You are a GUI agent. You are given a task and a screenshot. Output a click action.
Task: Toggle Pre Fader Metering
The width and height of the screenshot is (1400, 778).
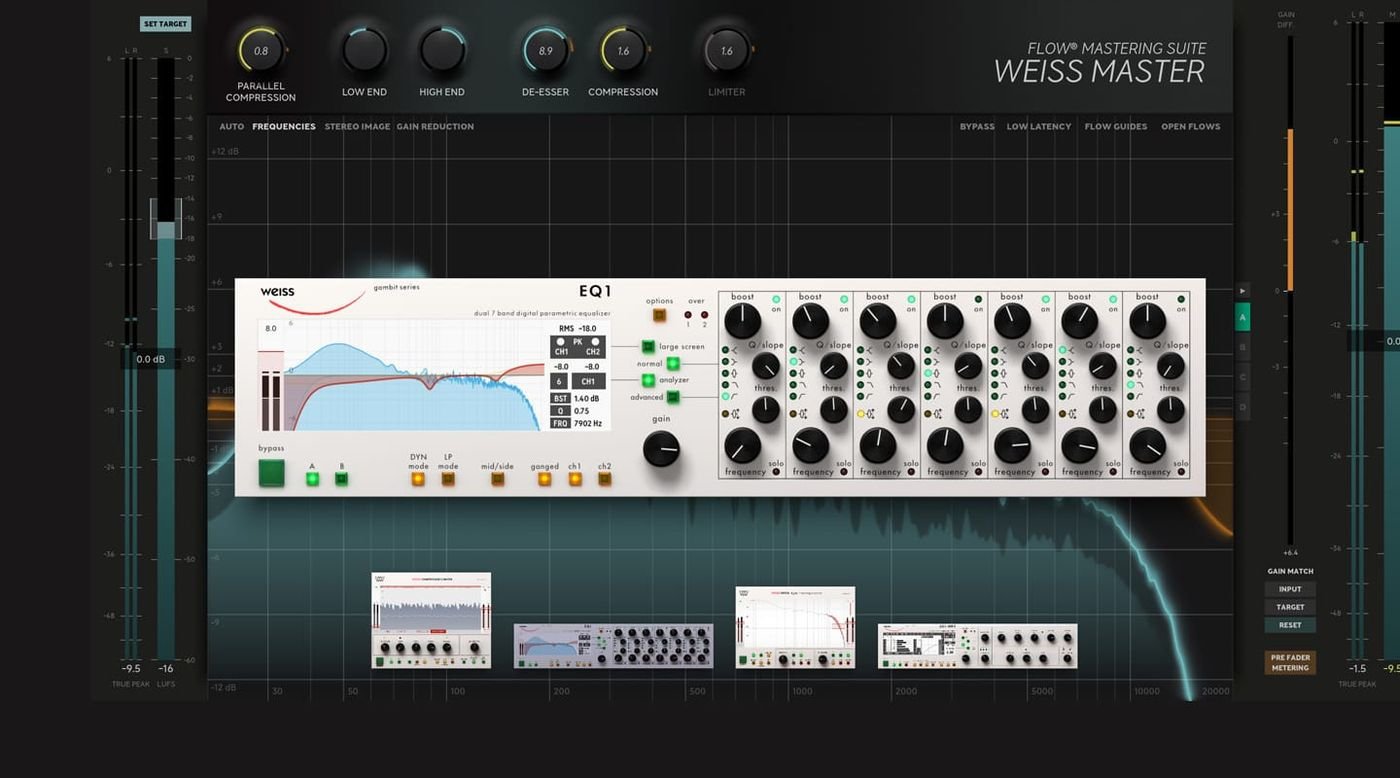pyautogui.click(x=1290, y=663)
